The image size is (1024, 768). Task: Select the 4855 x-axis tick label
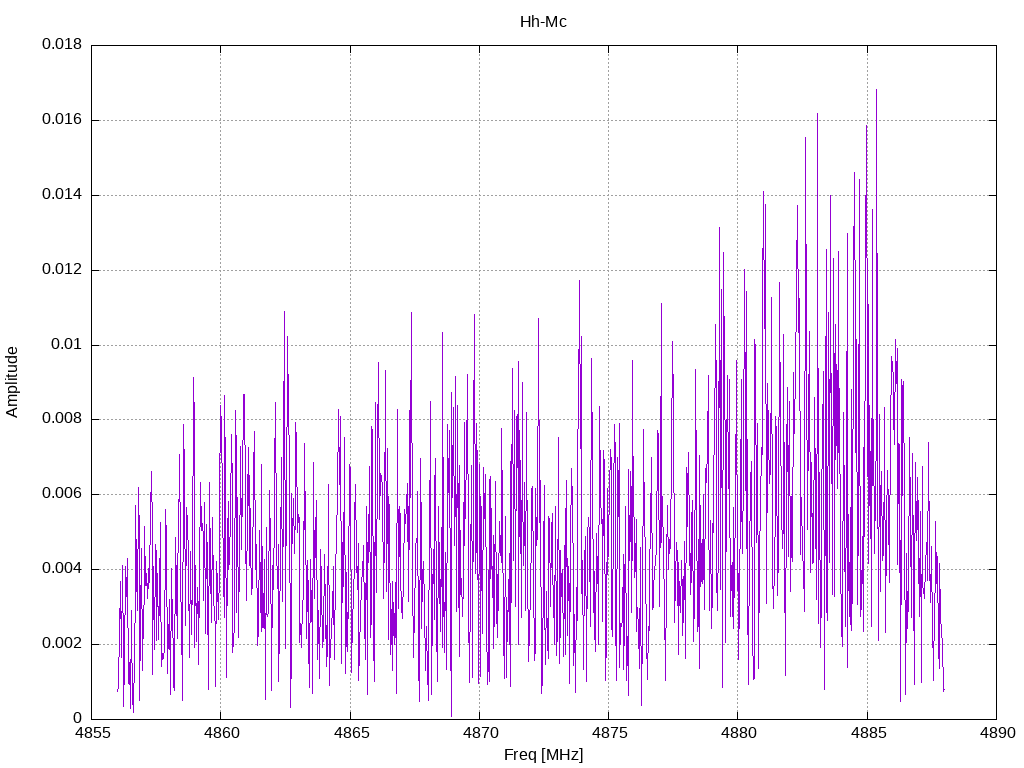92,735
